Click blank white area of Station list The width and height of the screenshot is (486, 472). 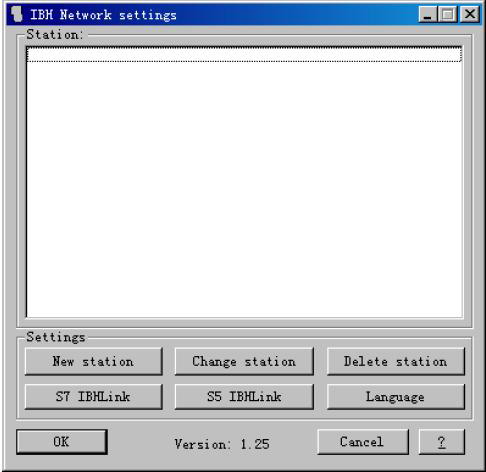(x=244, y=190)
